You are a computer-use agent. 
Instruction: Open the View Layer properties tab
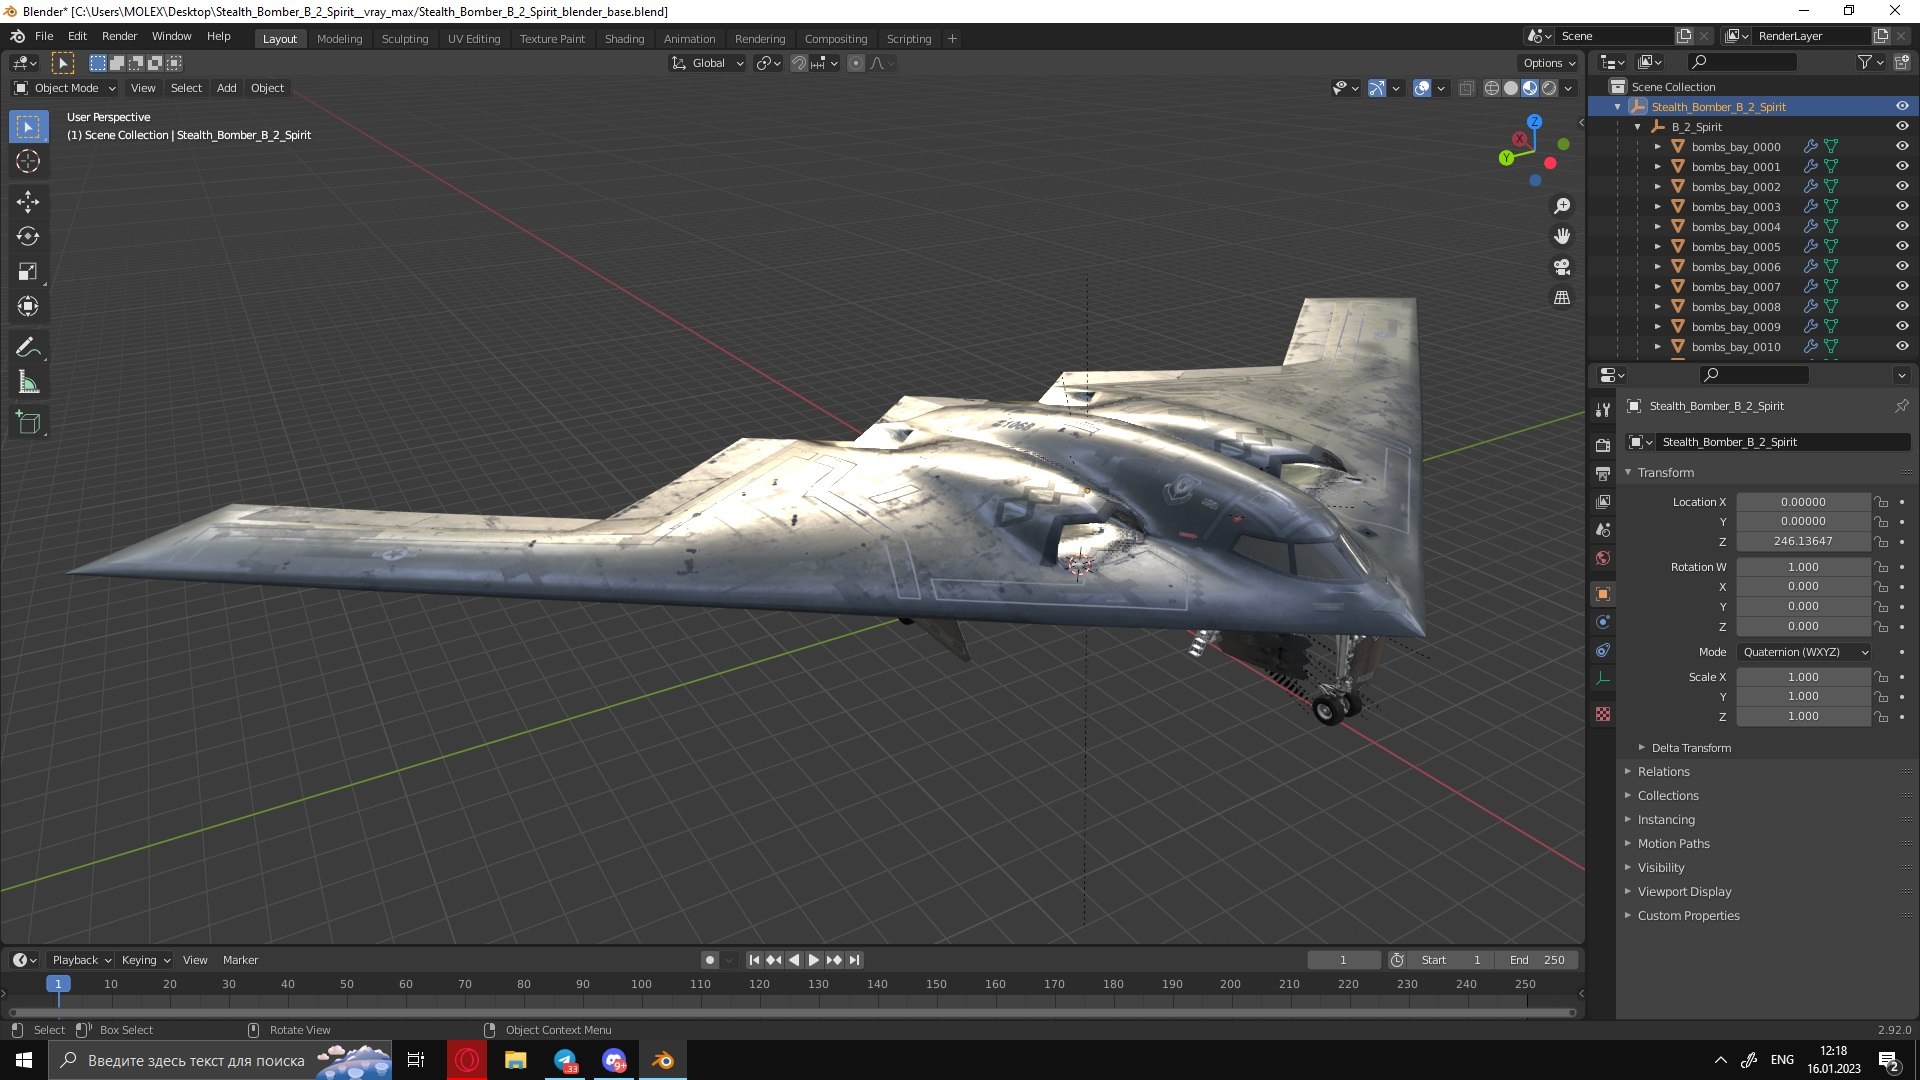point(1603,502)
